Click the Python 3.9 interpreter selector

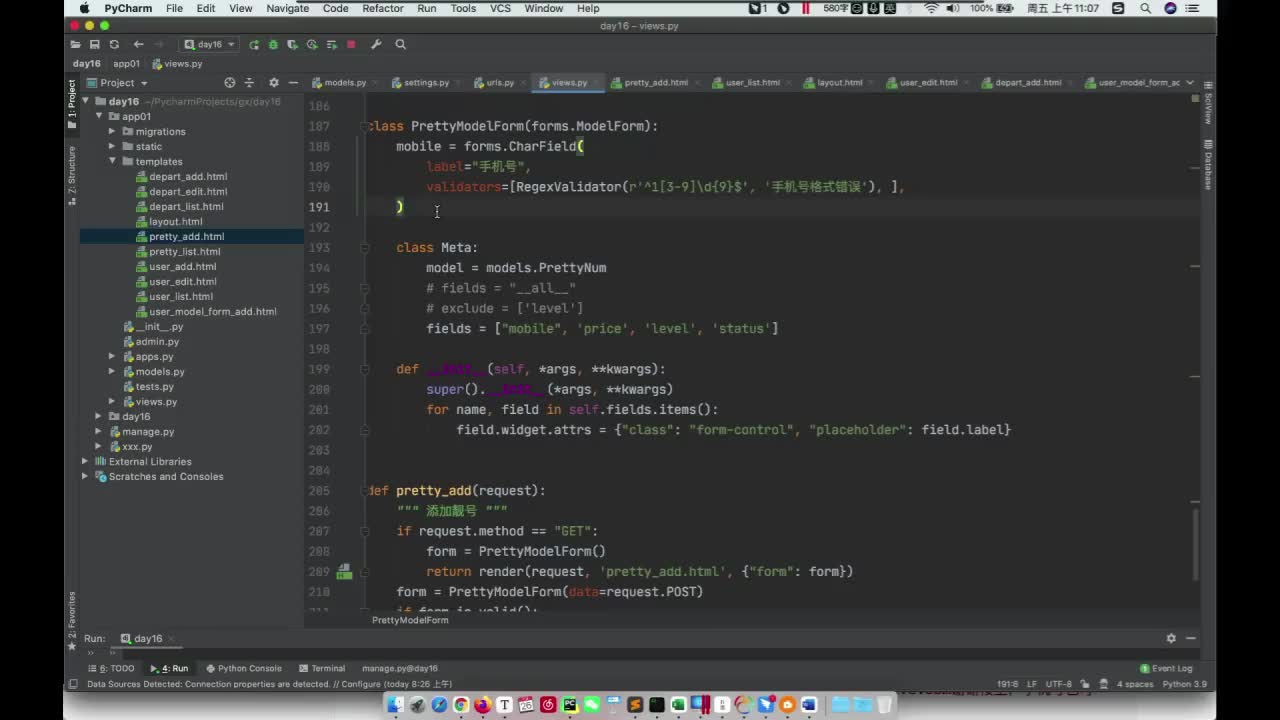[x=1185, y=684]
